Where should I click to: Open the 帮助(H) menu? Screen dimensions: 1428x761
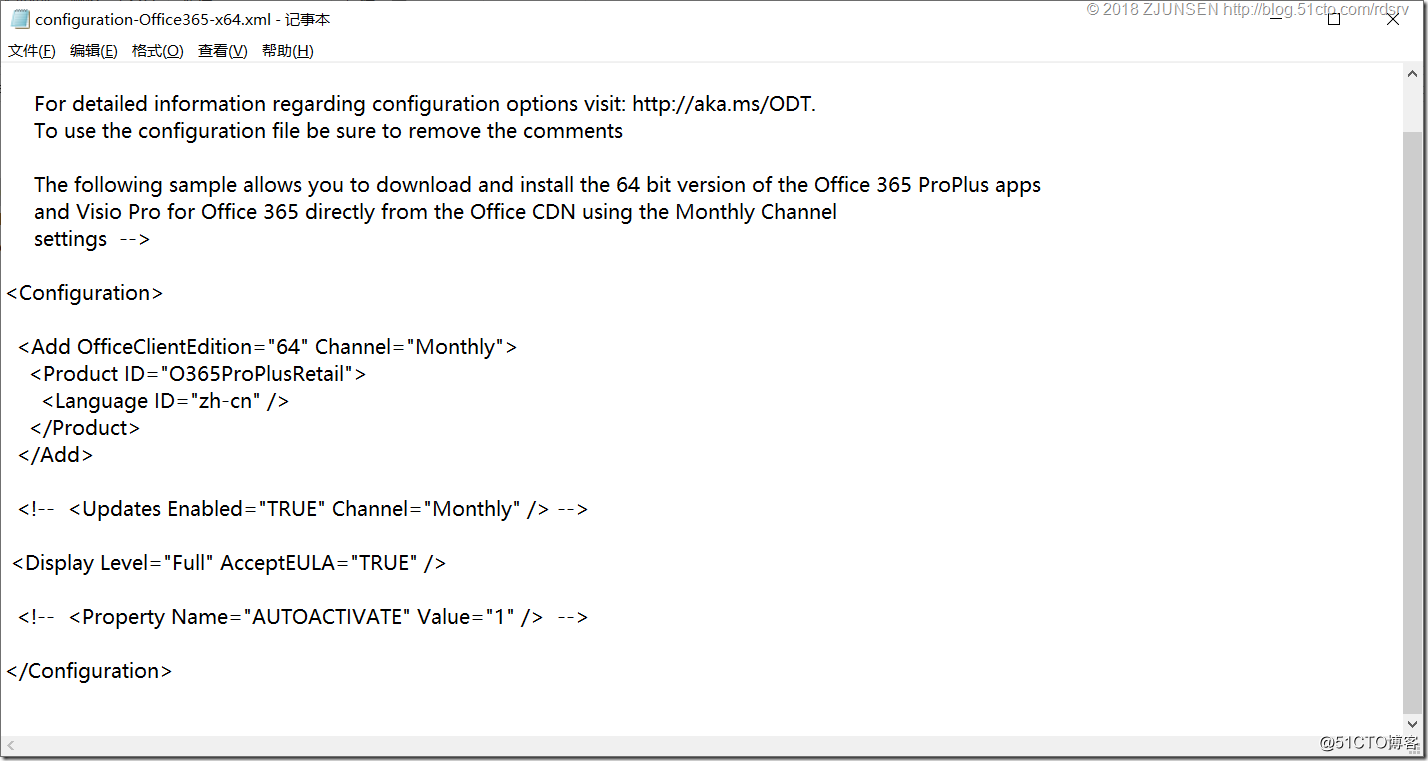pyautogui.click(x=288, y=51)
